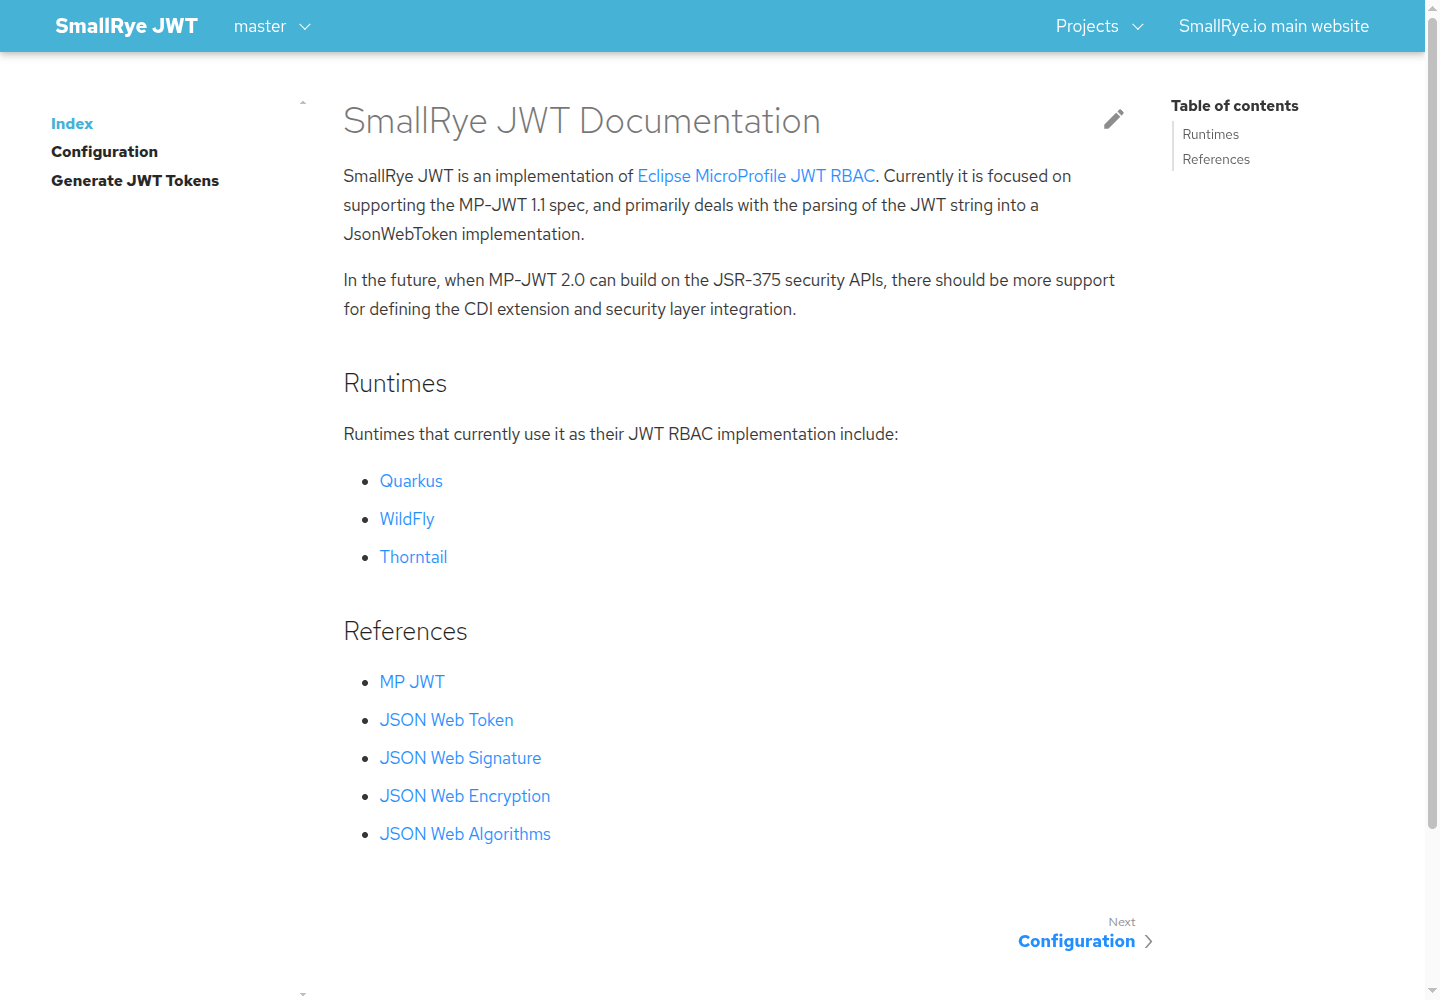The height and width of the screenshot is (1000, 1440).
Task: Click the sidebar scroll down arrow
Action: click(x=303, y=994)
